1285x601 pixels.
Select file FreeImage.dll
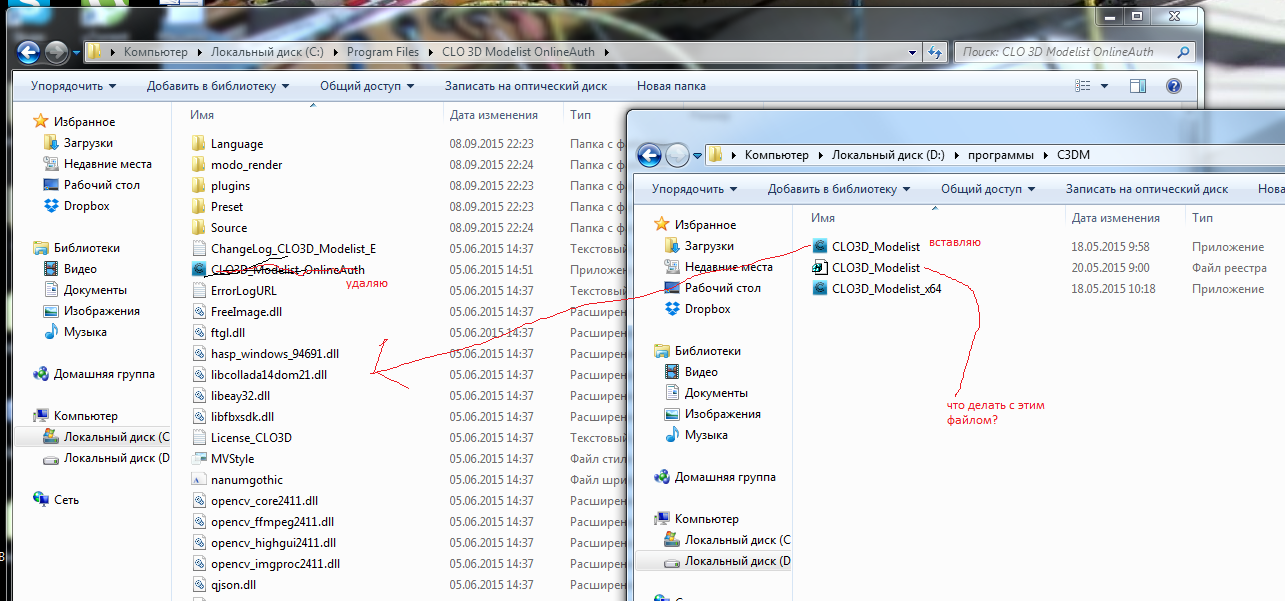click(246, 312)
